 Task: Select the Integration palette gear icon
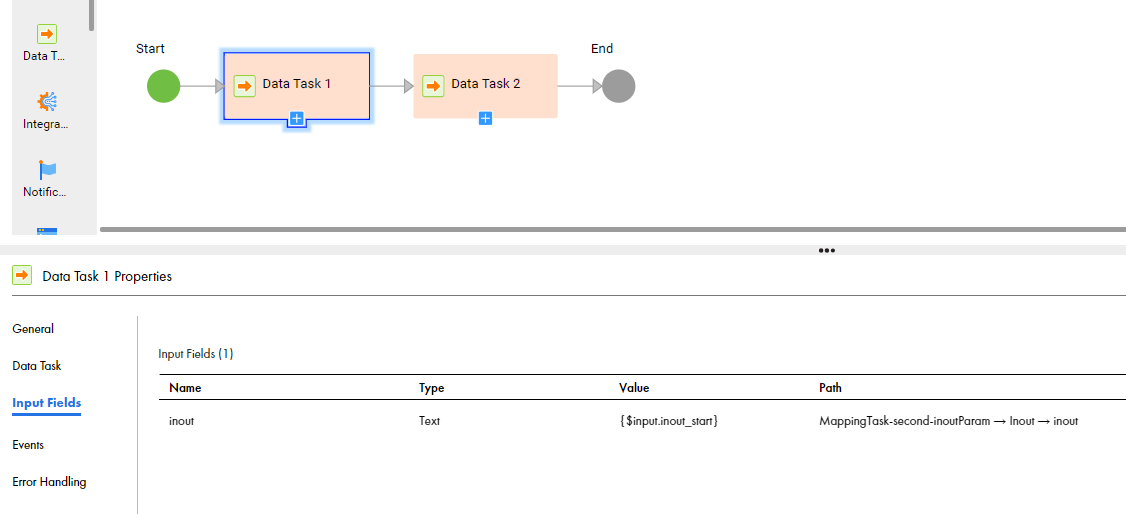click(47, 103)
